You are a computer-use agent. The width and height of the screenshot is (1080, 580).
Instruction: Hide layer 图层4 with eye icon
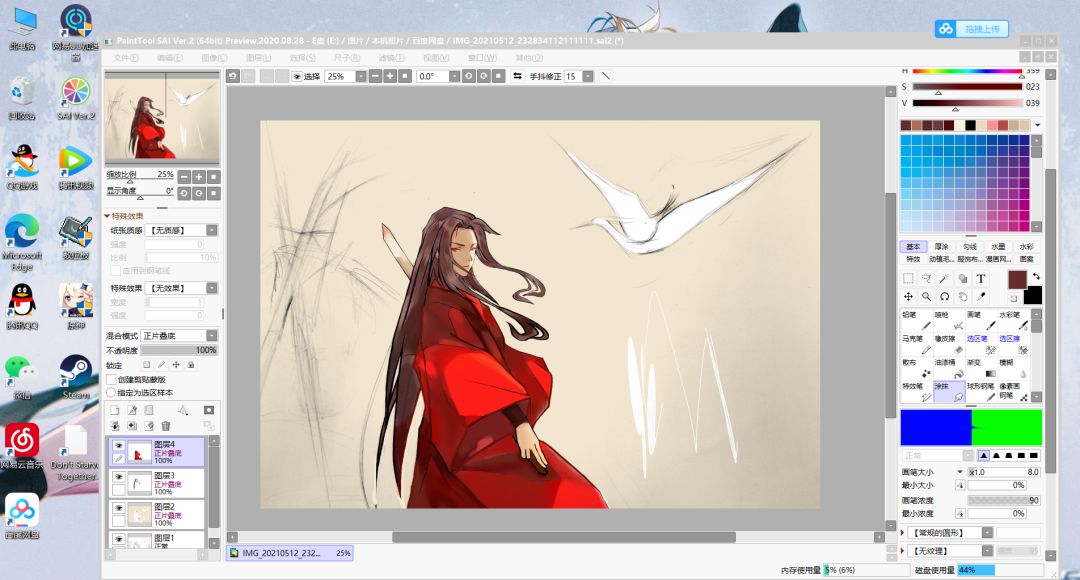[x=118, y=446]
